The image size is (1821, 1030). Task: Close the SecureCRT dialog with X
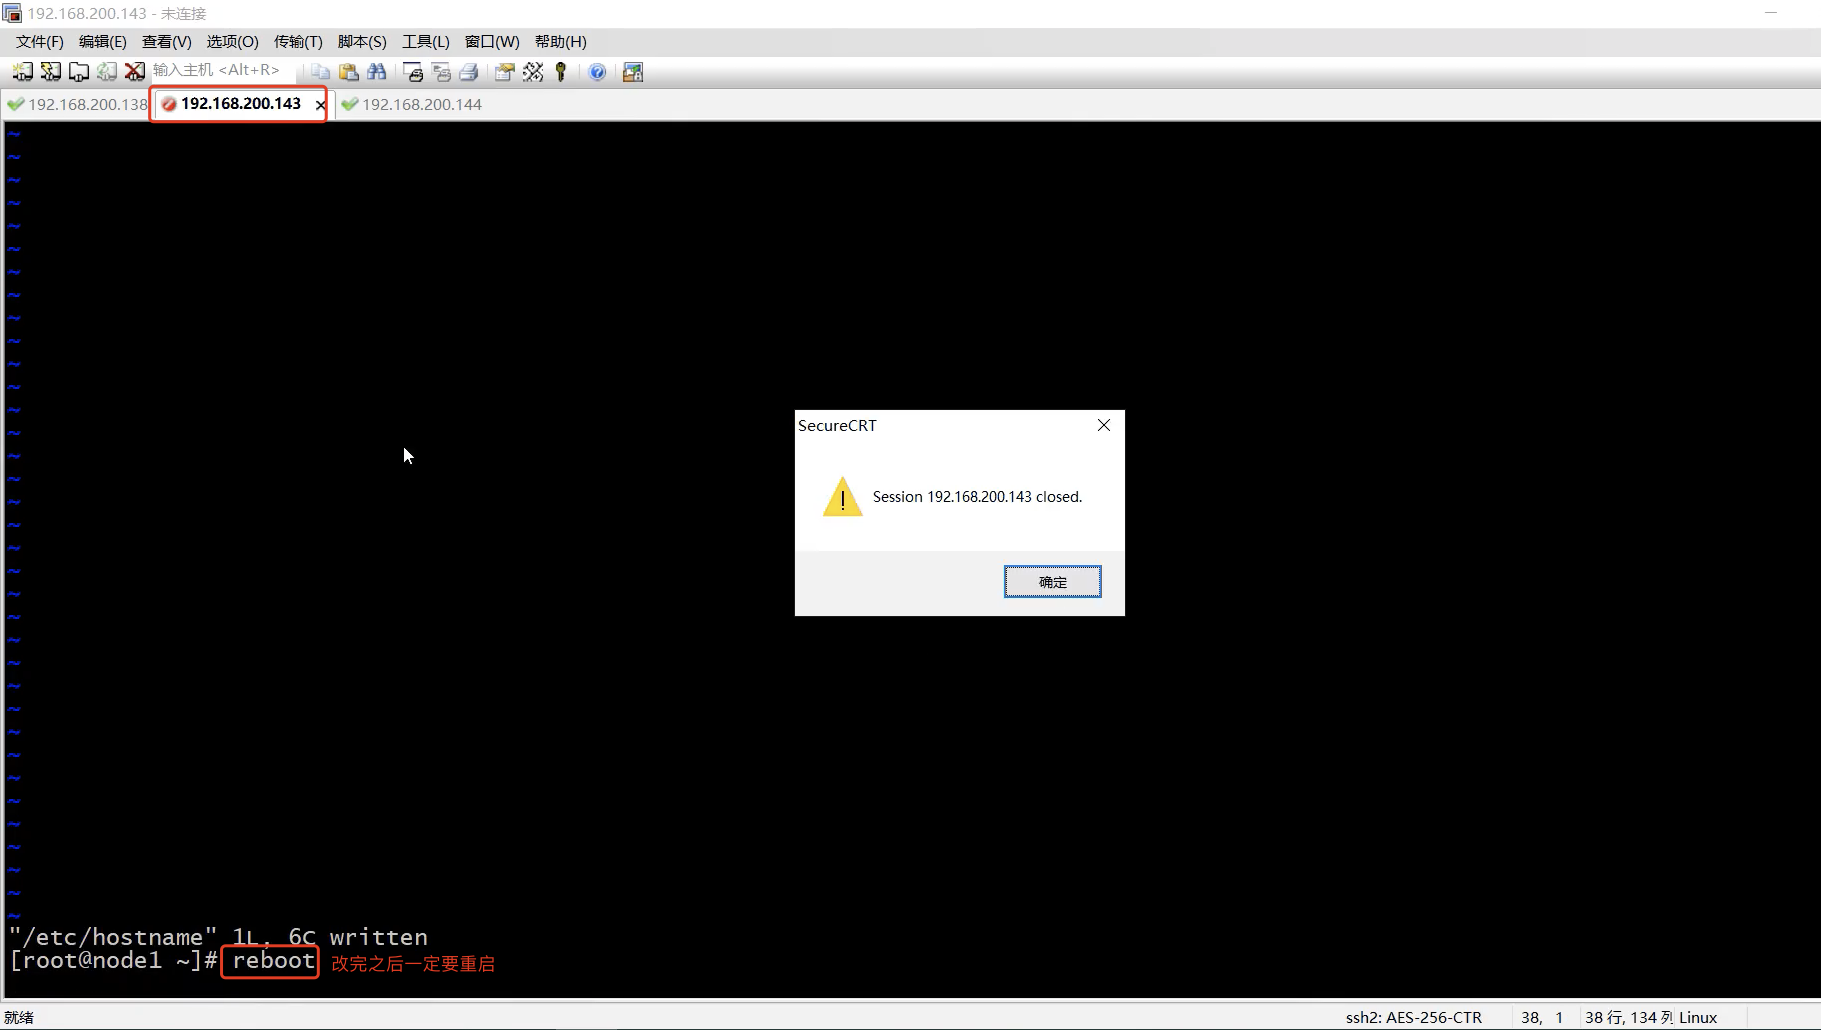pyautogui.click(x=1104, y=425)
